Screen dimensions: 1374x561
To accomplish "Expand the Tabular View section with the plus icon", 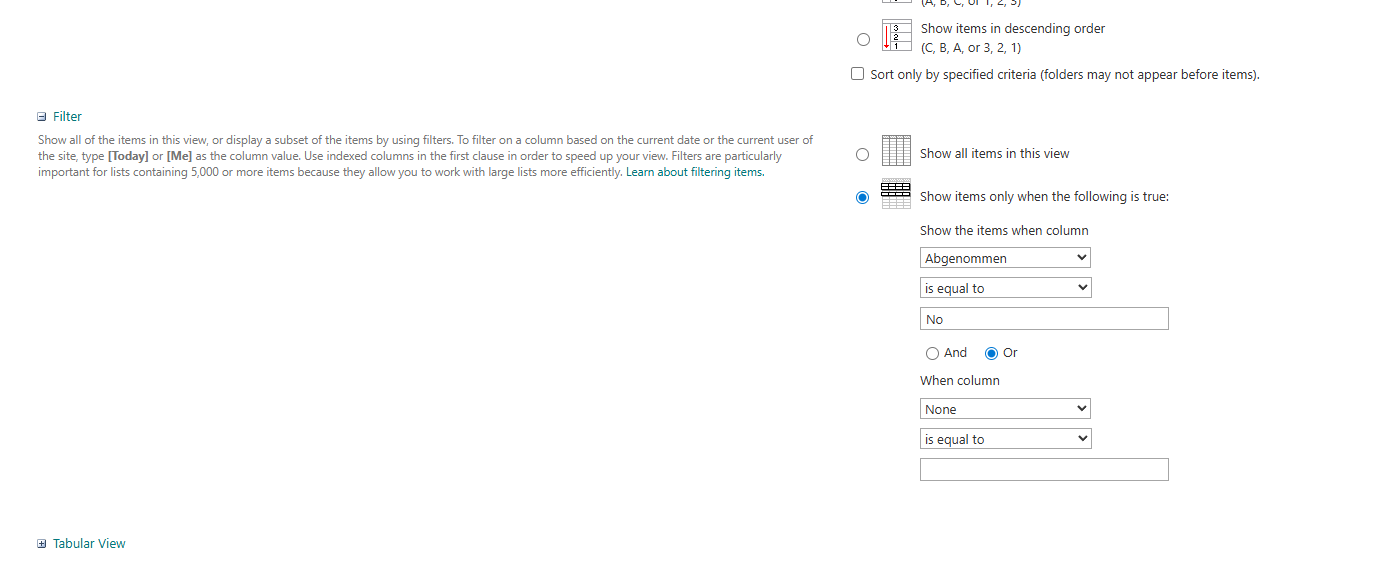I will pos(42,544).
